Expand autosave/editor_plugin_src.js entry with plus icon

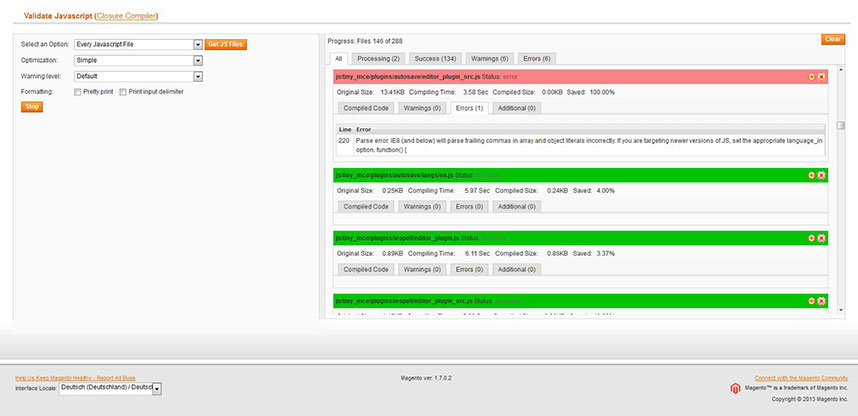click(x=811, y=77)
